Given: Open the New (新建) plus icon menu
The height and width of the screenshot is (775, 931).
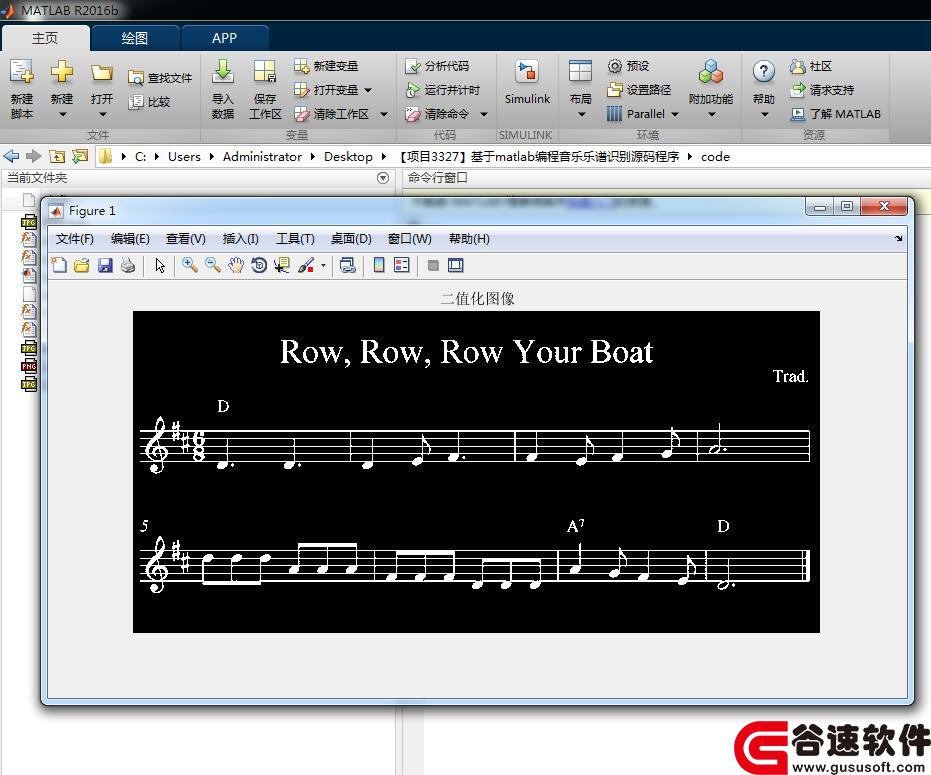Looking at the screenshot, I should (x=62, y=72).
